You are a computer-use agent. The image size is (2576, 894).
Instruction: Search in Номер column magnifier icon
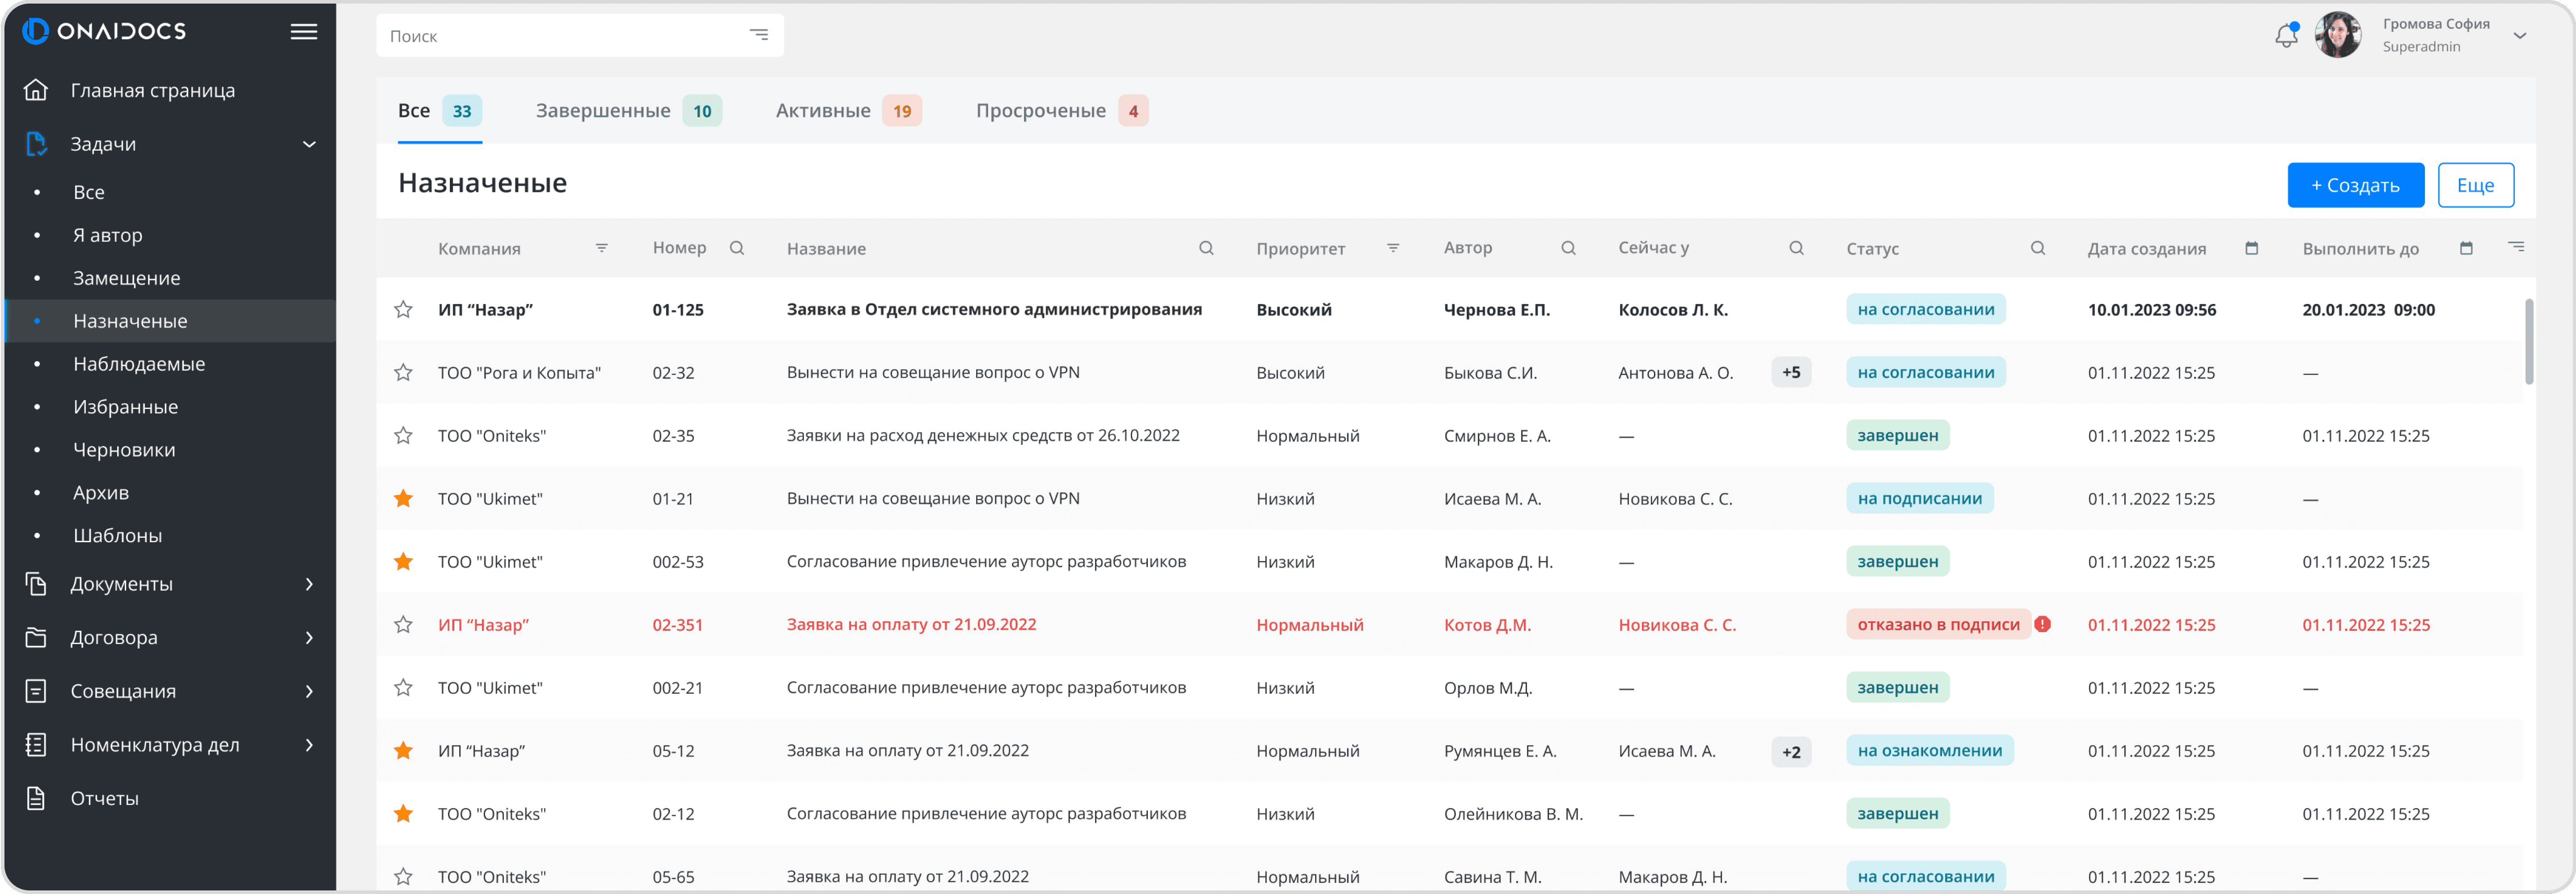click(737, 248)
